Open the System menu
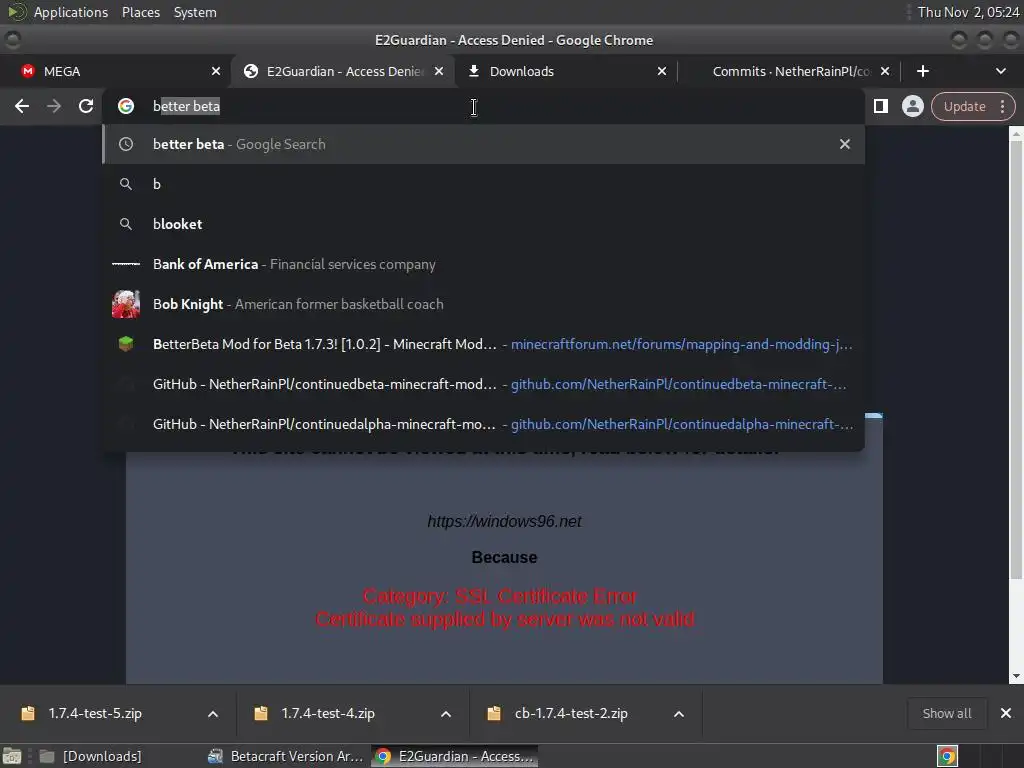Screen dimensions: 1024x768 [195, 12]
